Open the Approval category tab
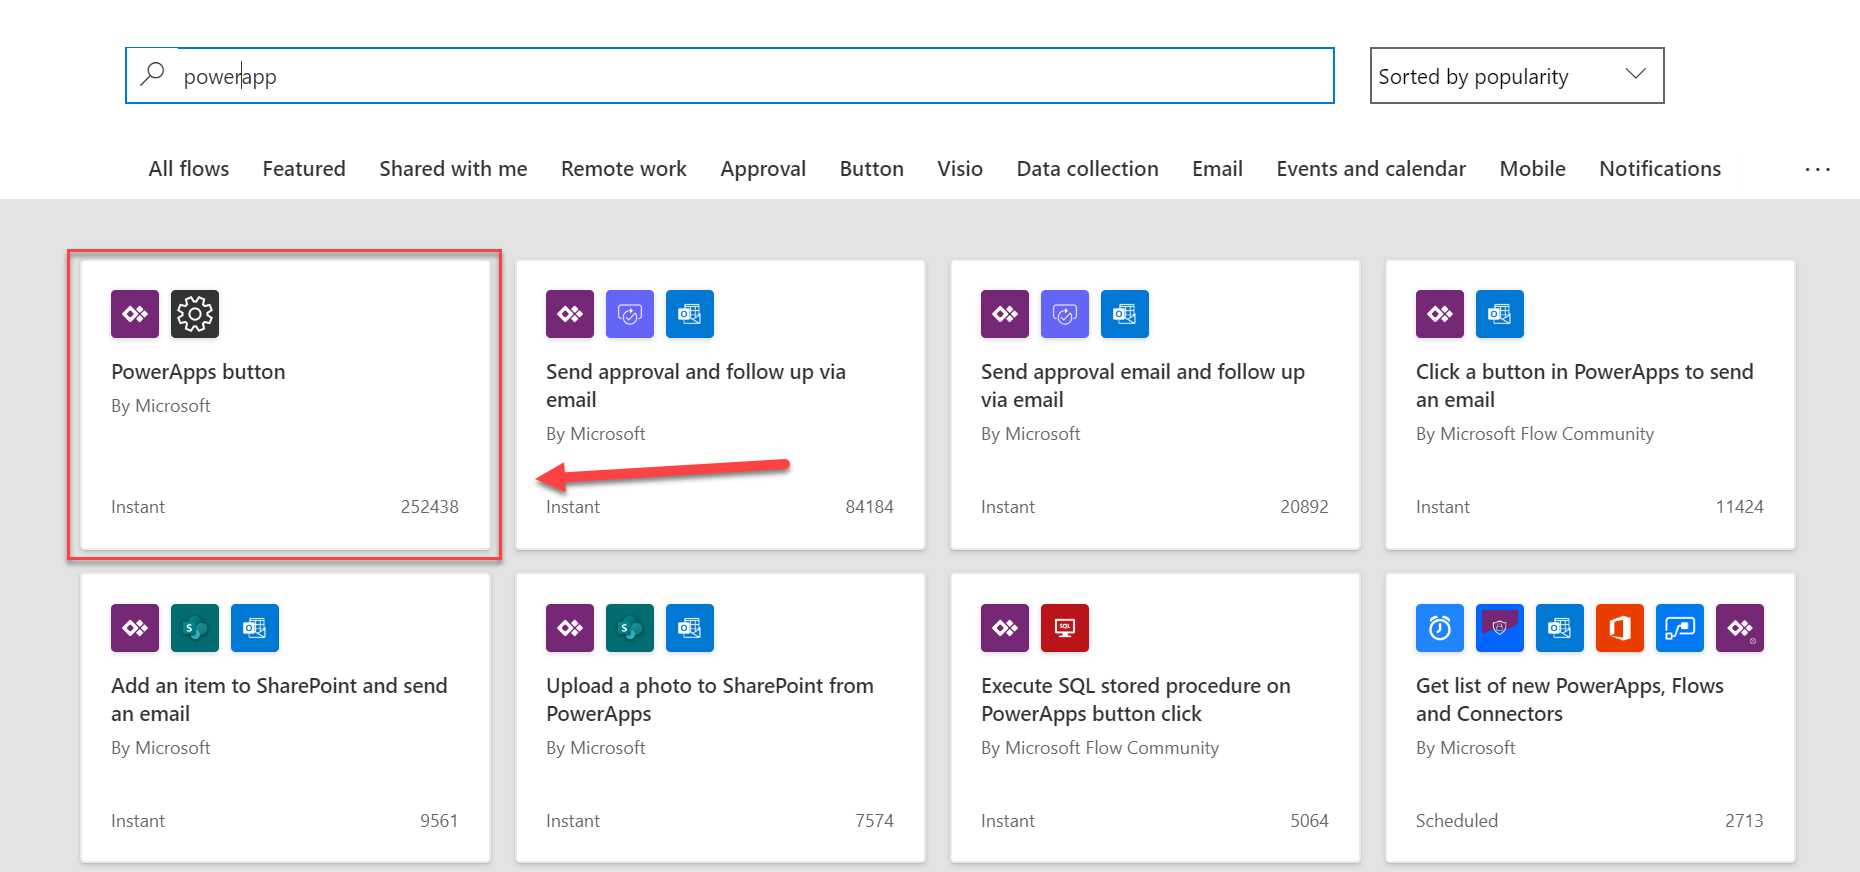This screenshot has height=872, width=1860. click(x=763, y=169)
